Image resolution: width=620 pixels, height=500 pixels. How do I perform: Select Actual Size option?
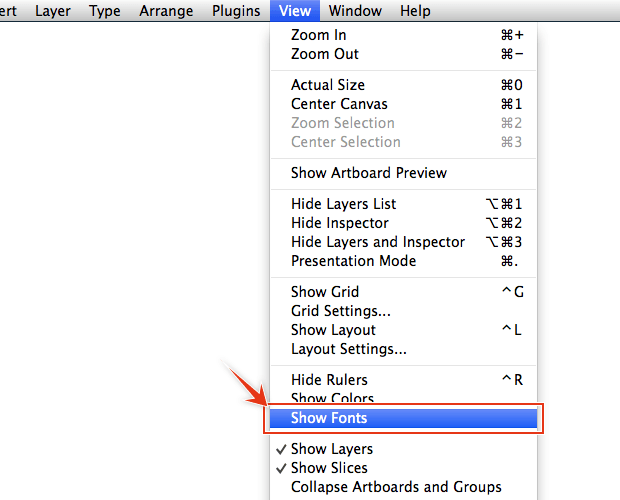(327, 85)
